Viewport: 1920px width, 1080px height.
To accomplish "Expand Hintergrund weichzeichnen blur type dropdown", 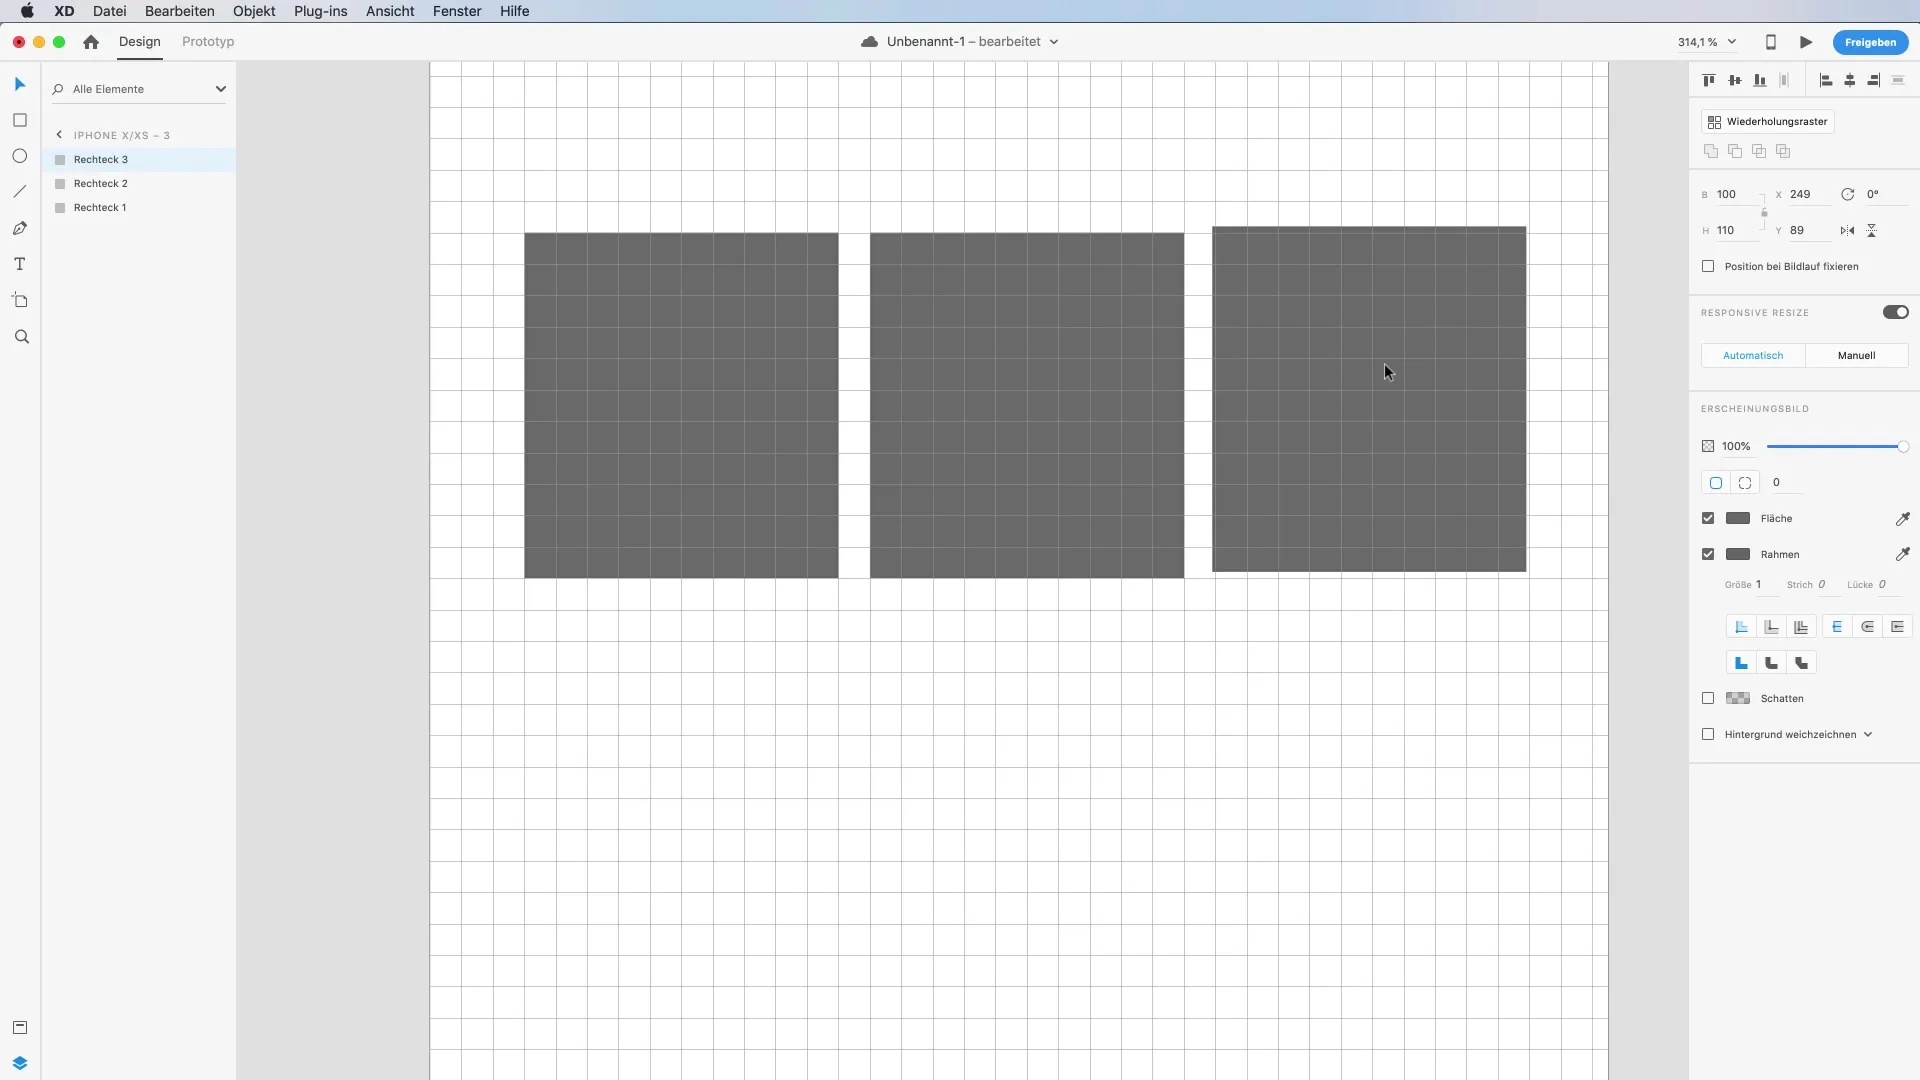I will (x=1867, y=735).
